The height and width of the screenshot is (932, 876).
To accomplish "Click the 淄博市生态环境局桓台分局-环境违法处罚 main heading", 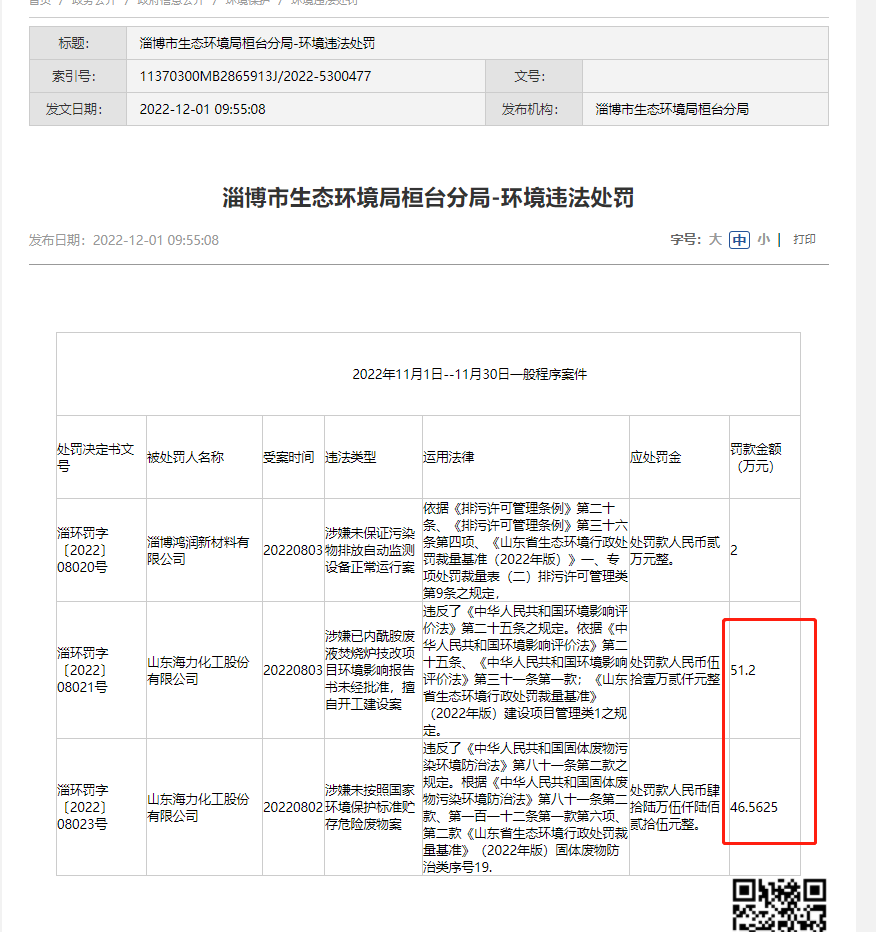I will [x=428, y=197].
